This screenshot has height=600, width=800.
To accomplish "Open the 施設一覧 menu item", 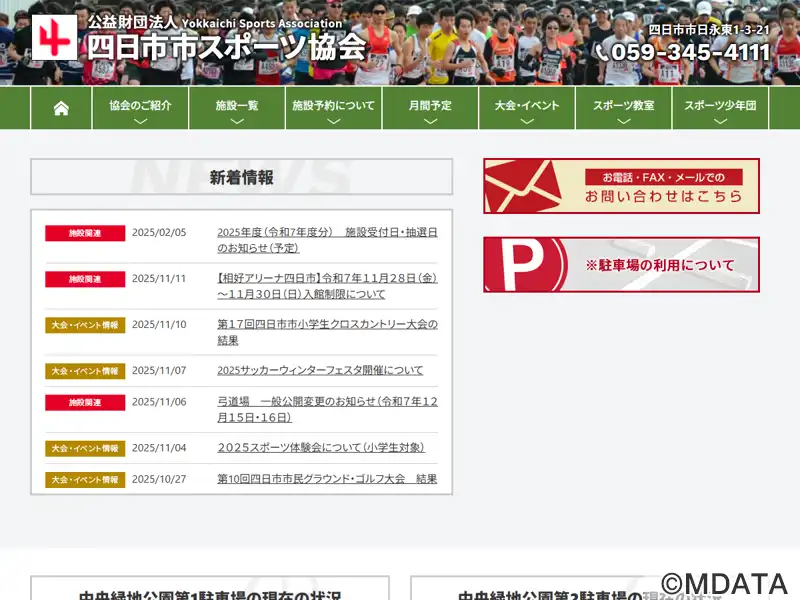I will (x=237, y=106).
